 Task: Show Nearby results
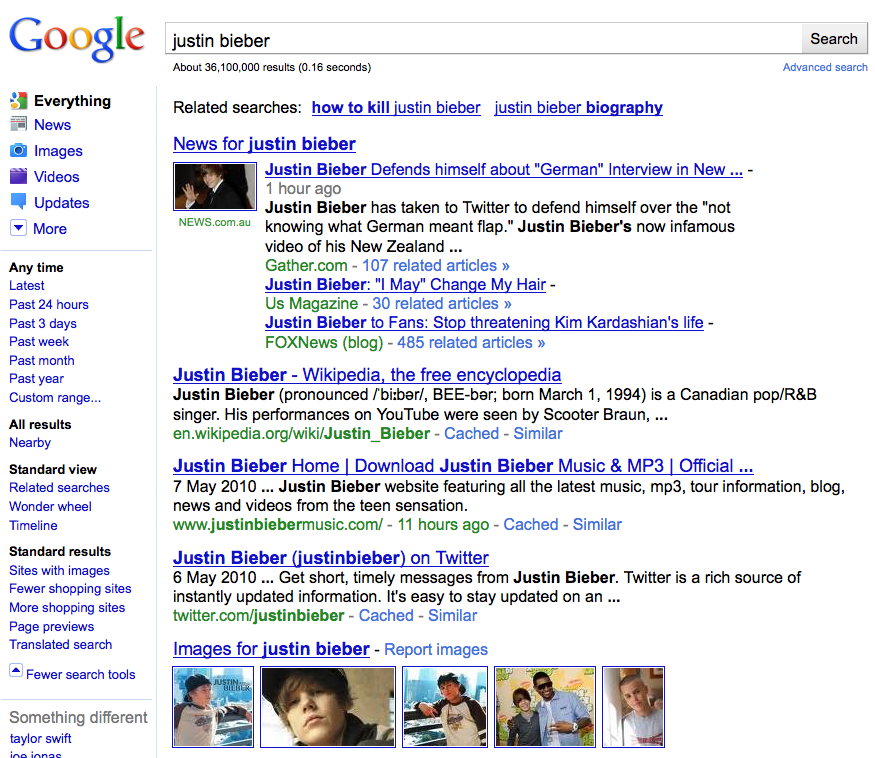point(30,443)
